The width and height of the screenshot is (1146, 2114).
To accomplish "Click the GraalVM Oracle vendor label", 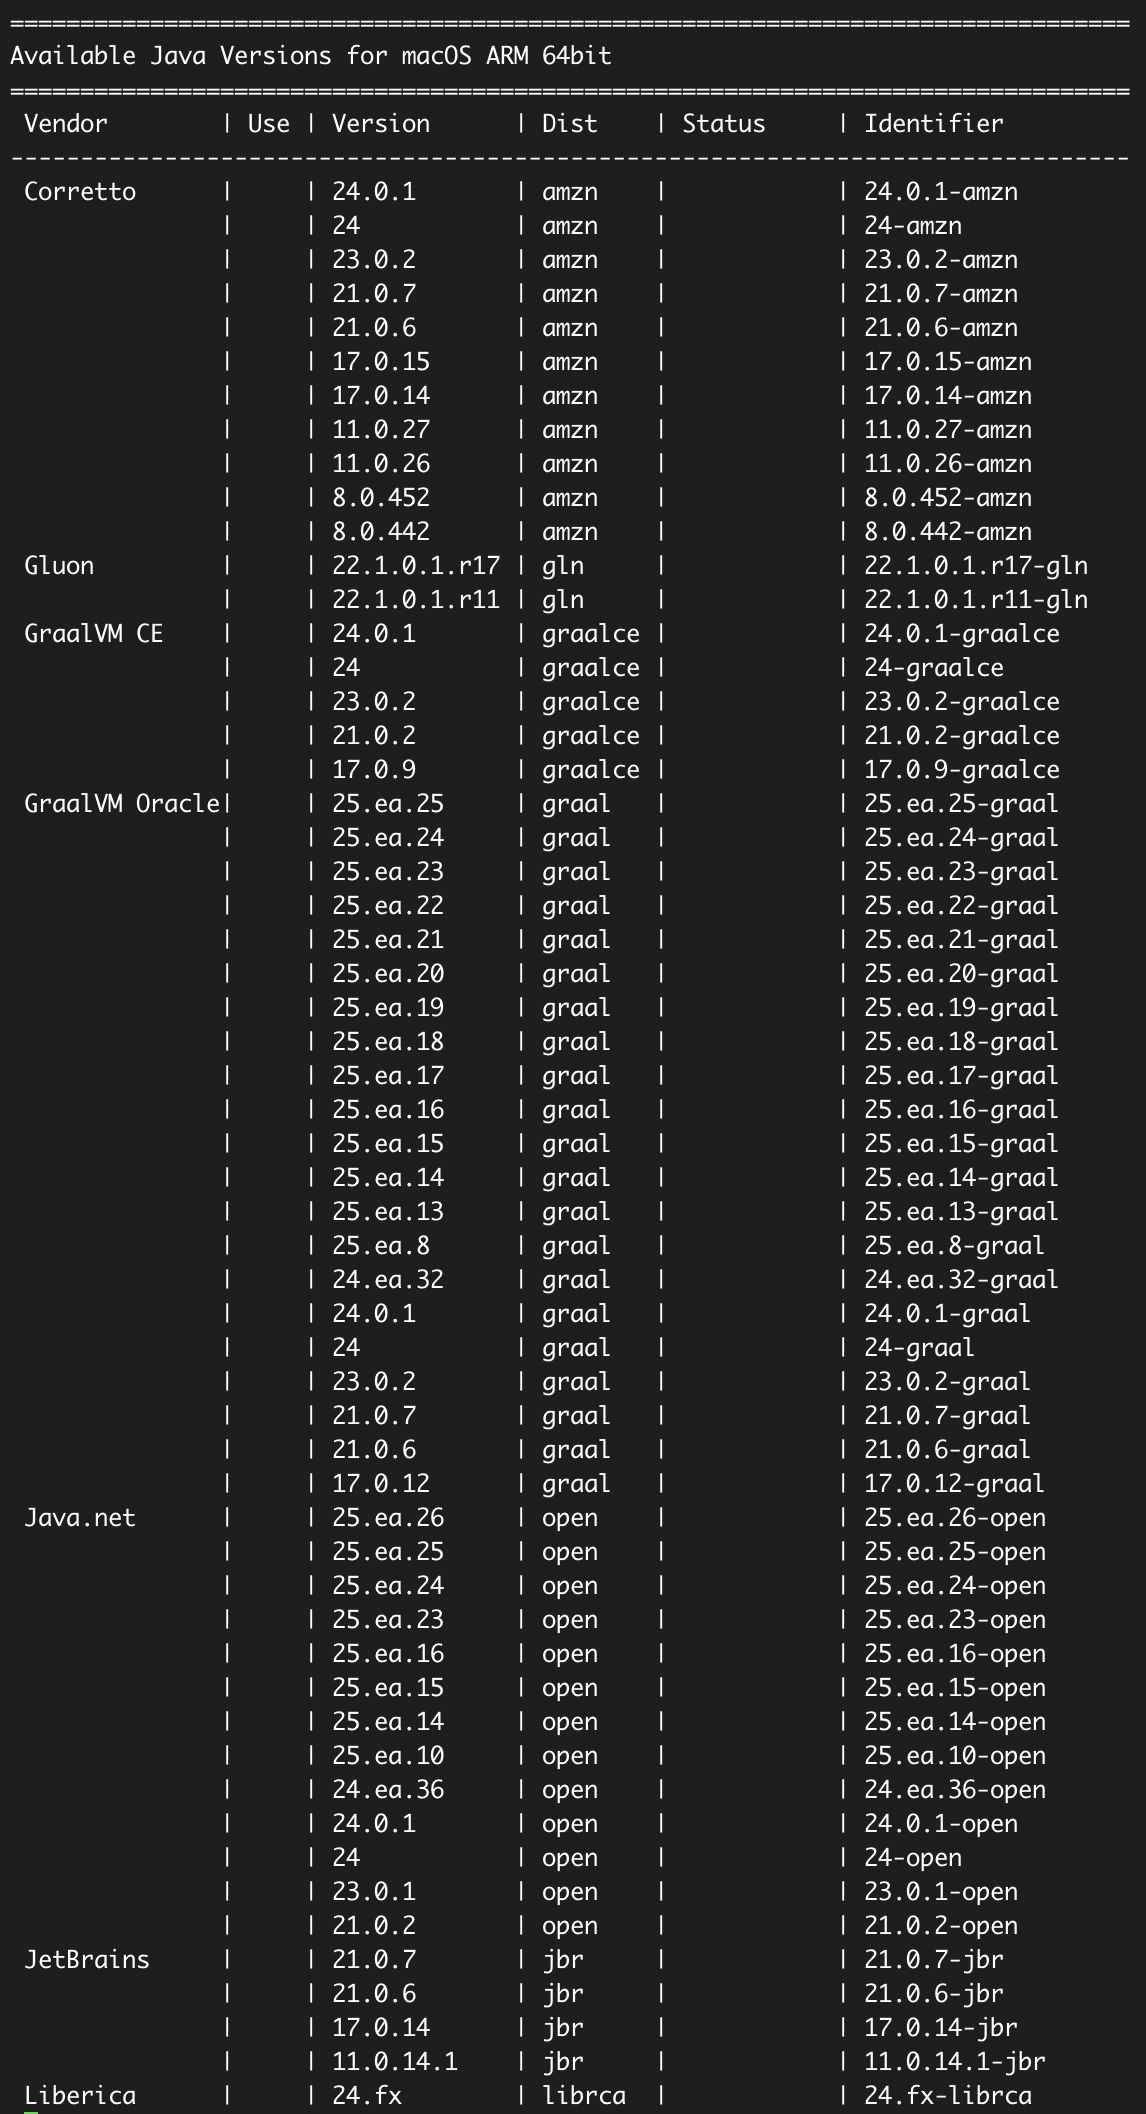I will point(121,804).
